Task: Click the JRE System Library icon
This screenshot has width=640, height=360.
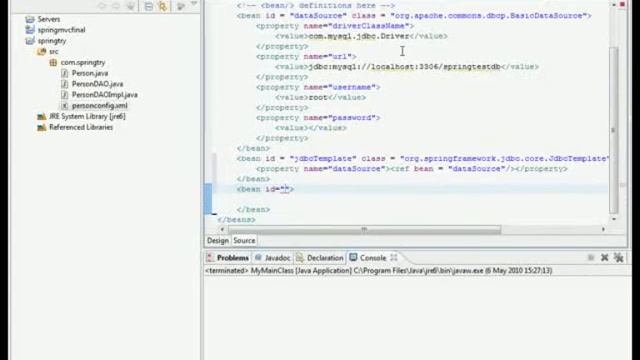Action: (41, 116)
